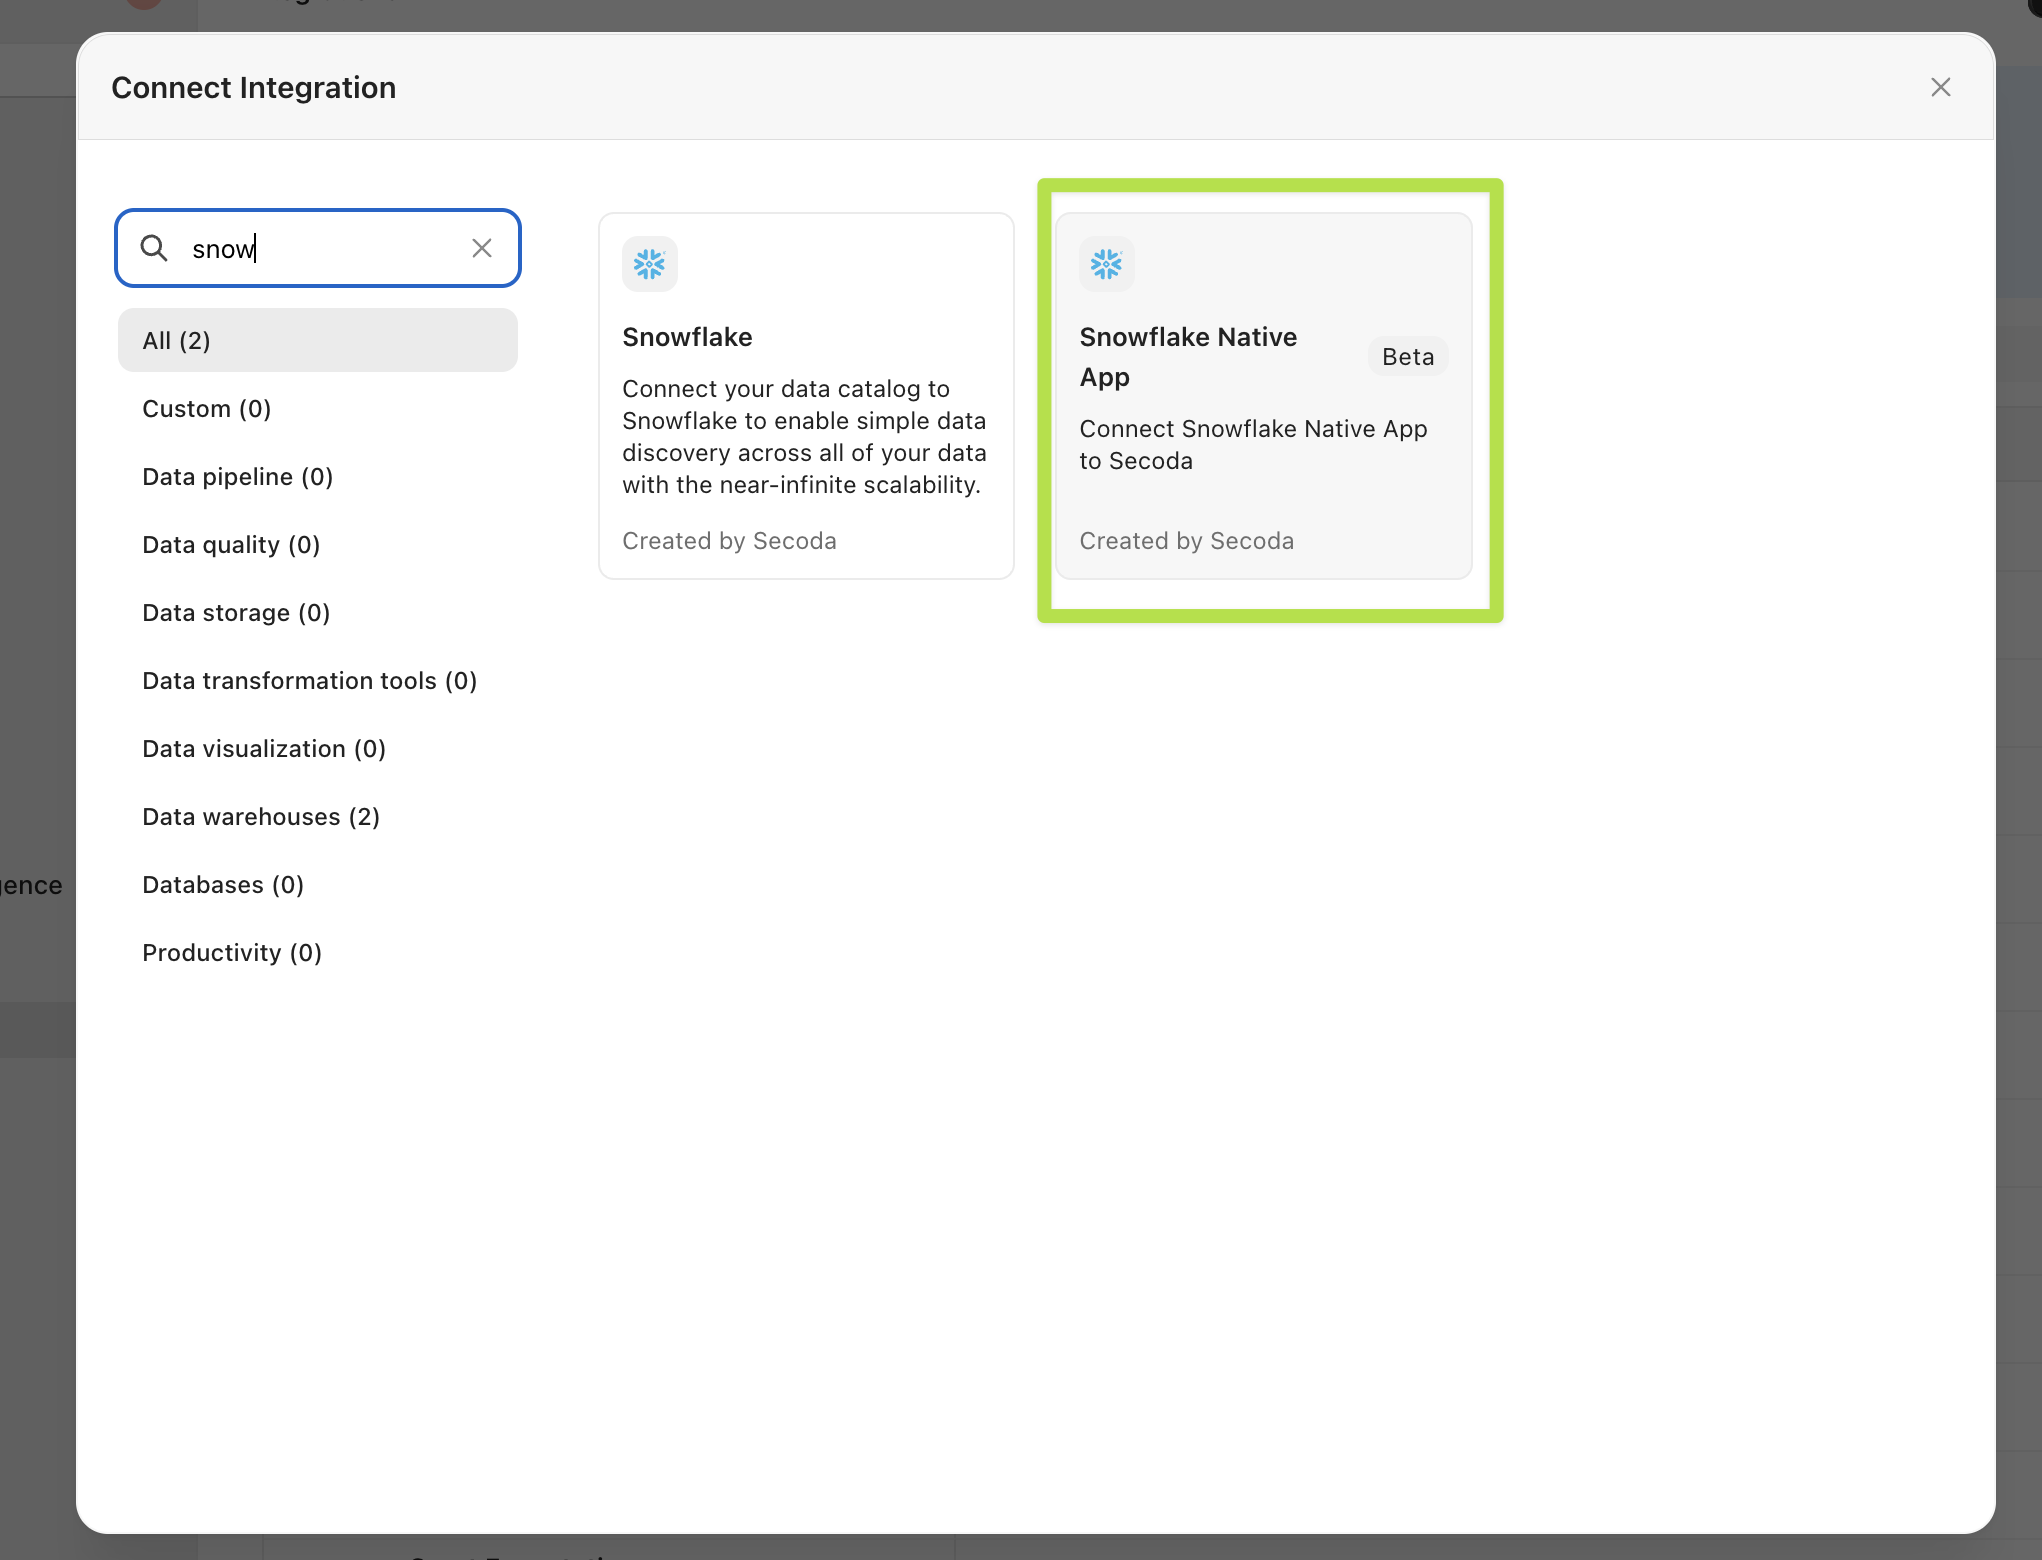This screenshot has height=1560, width=2042.
Task: Click the Snowflake Native App logo icon
Action: (x=1106, y=264)
